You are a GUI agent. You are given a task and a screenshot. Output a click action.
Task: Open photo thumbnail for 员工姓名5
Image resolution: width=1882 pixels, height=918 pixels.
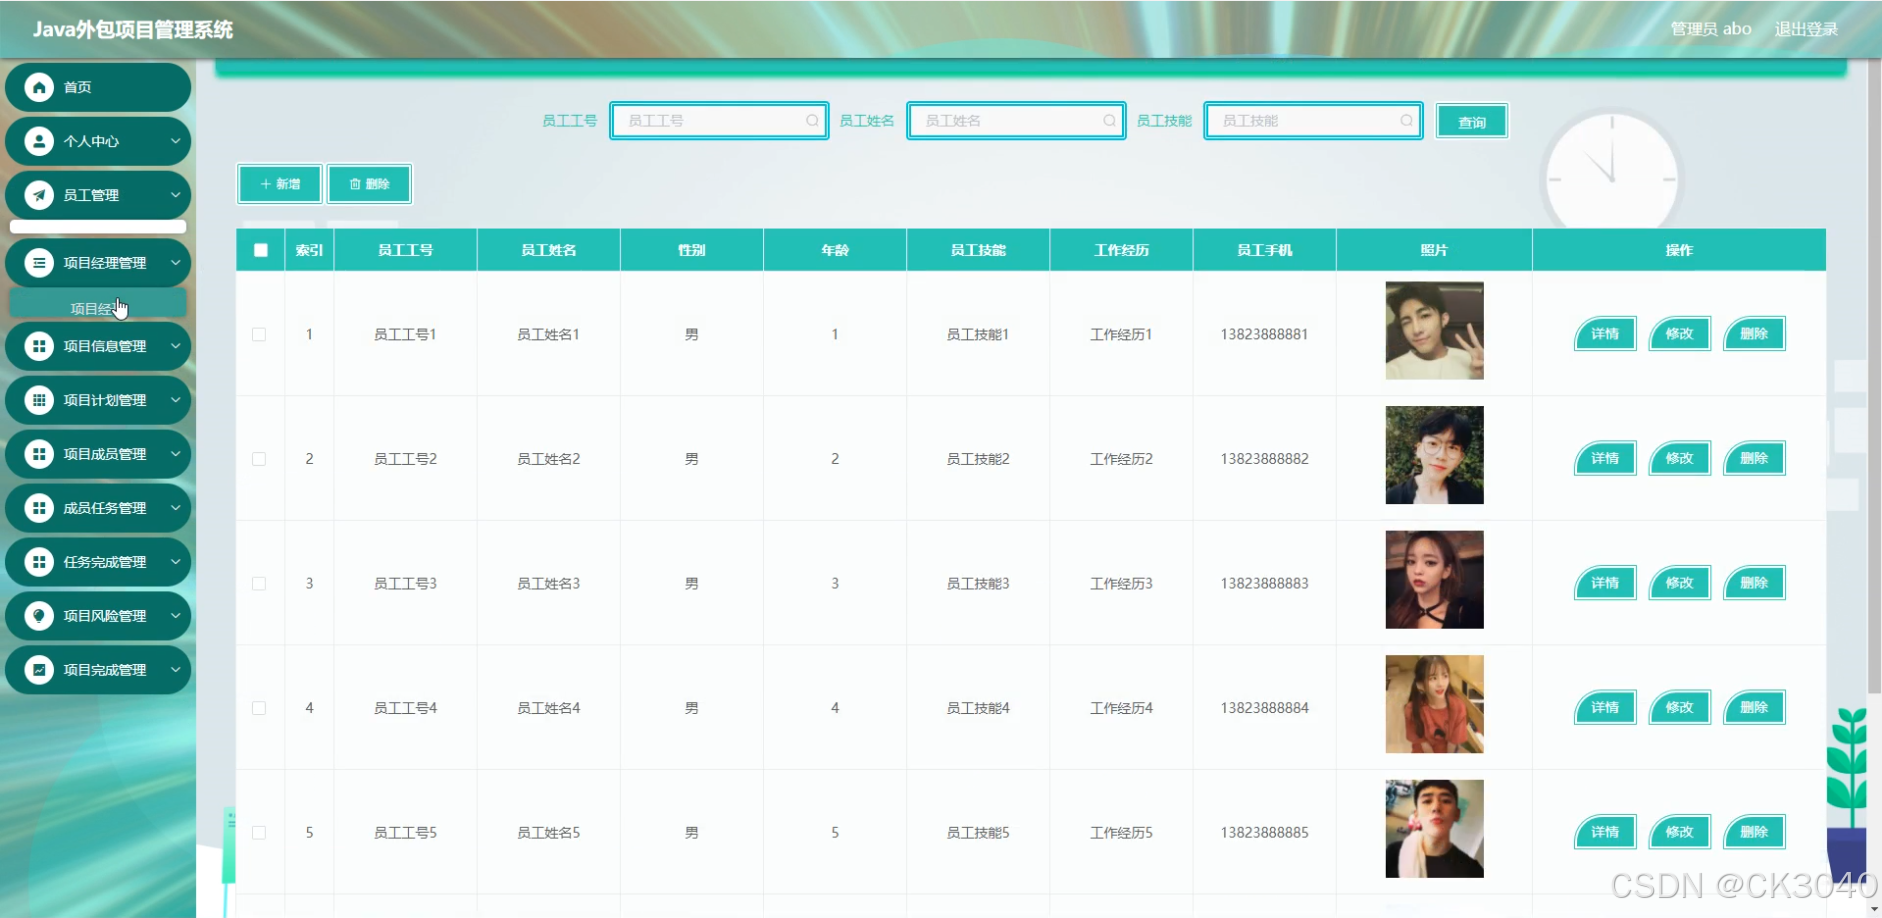[x=1434, y=829]
